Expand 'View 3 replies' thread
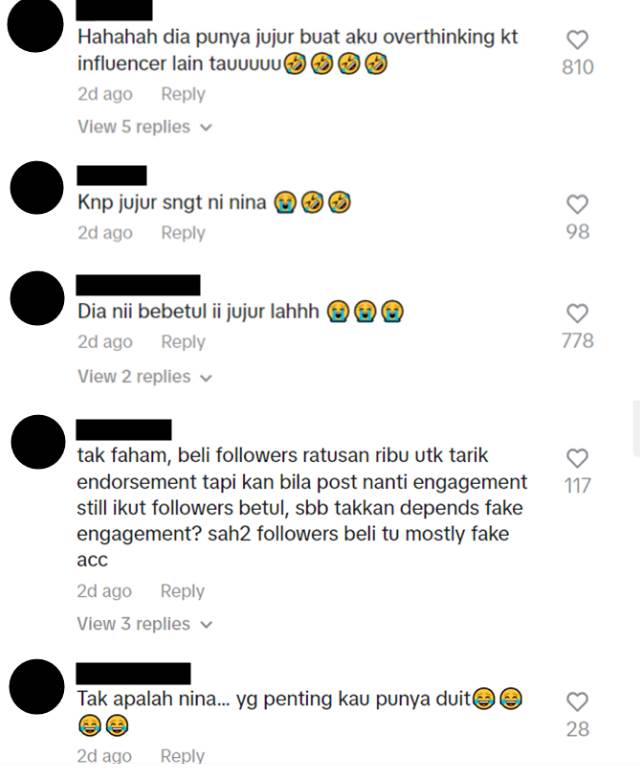The image size is (640, 773). (x=144, y=624)
